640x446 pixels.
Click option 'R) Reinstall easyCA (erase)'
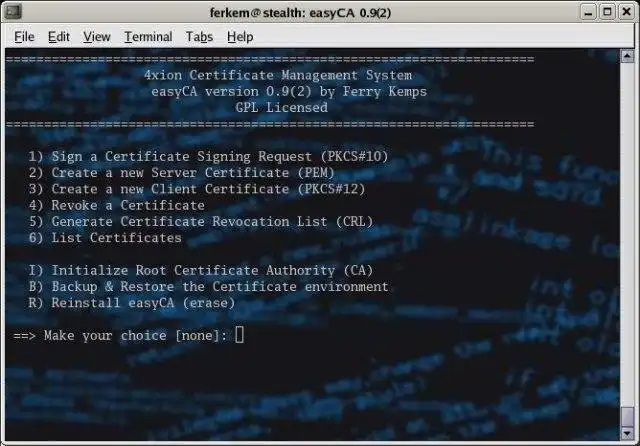[x=132, y=303]
